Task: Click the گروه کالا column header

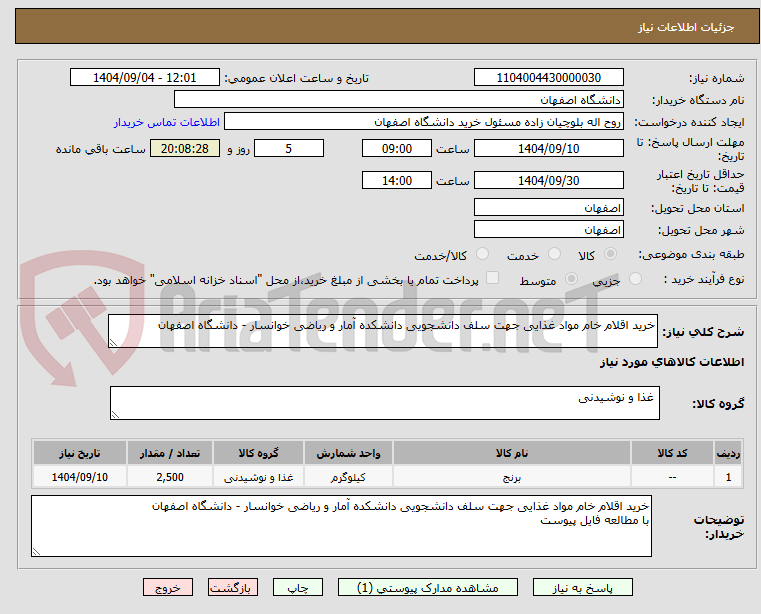Action: (x=258, y=453)
